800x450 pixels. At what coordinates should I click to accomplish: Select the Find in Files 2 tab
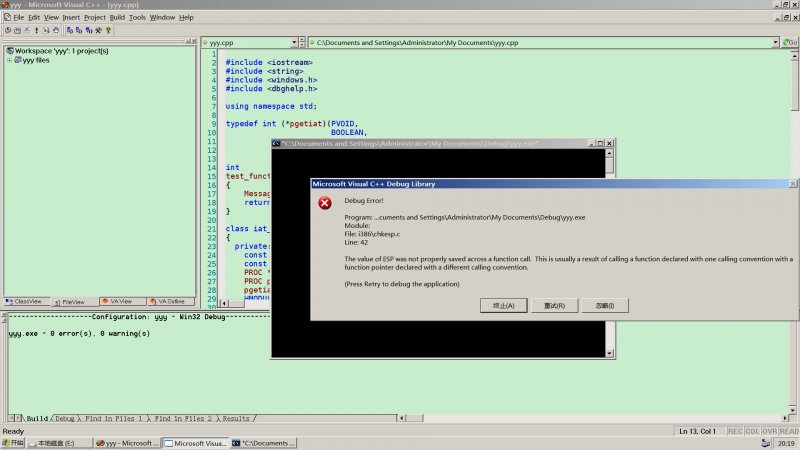pyautogui.click(x=183, y=418)
